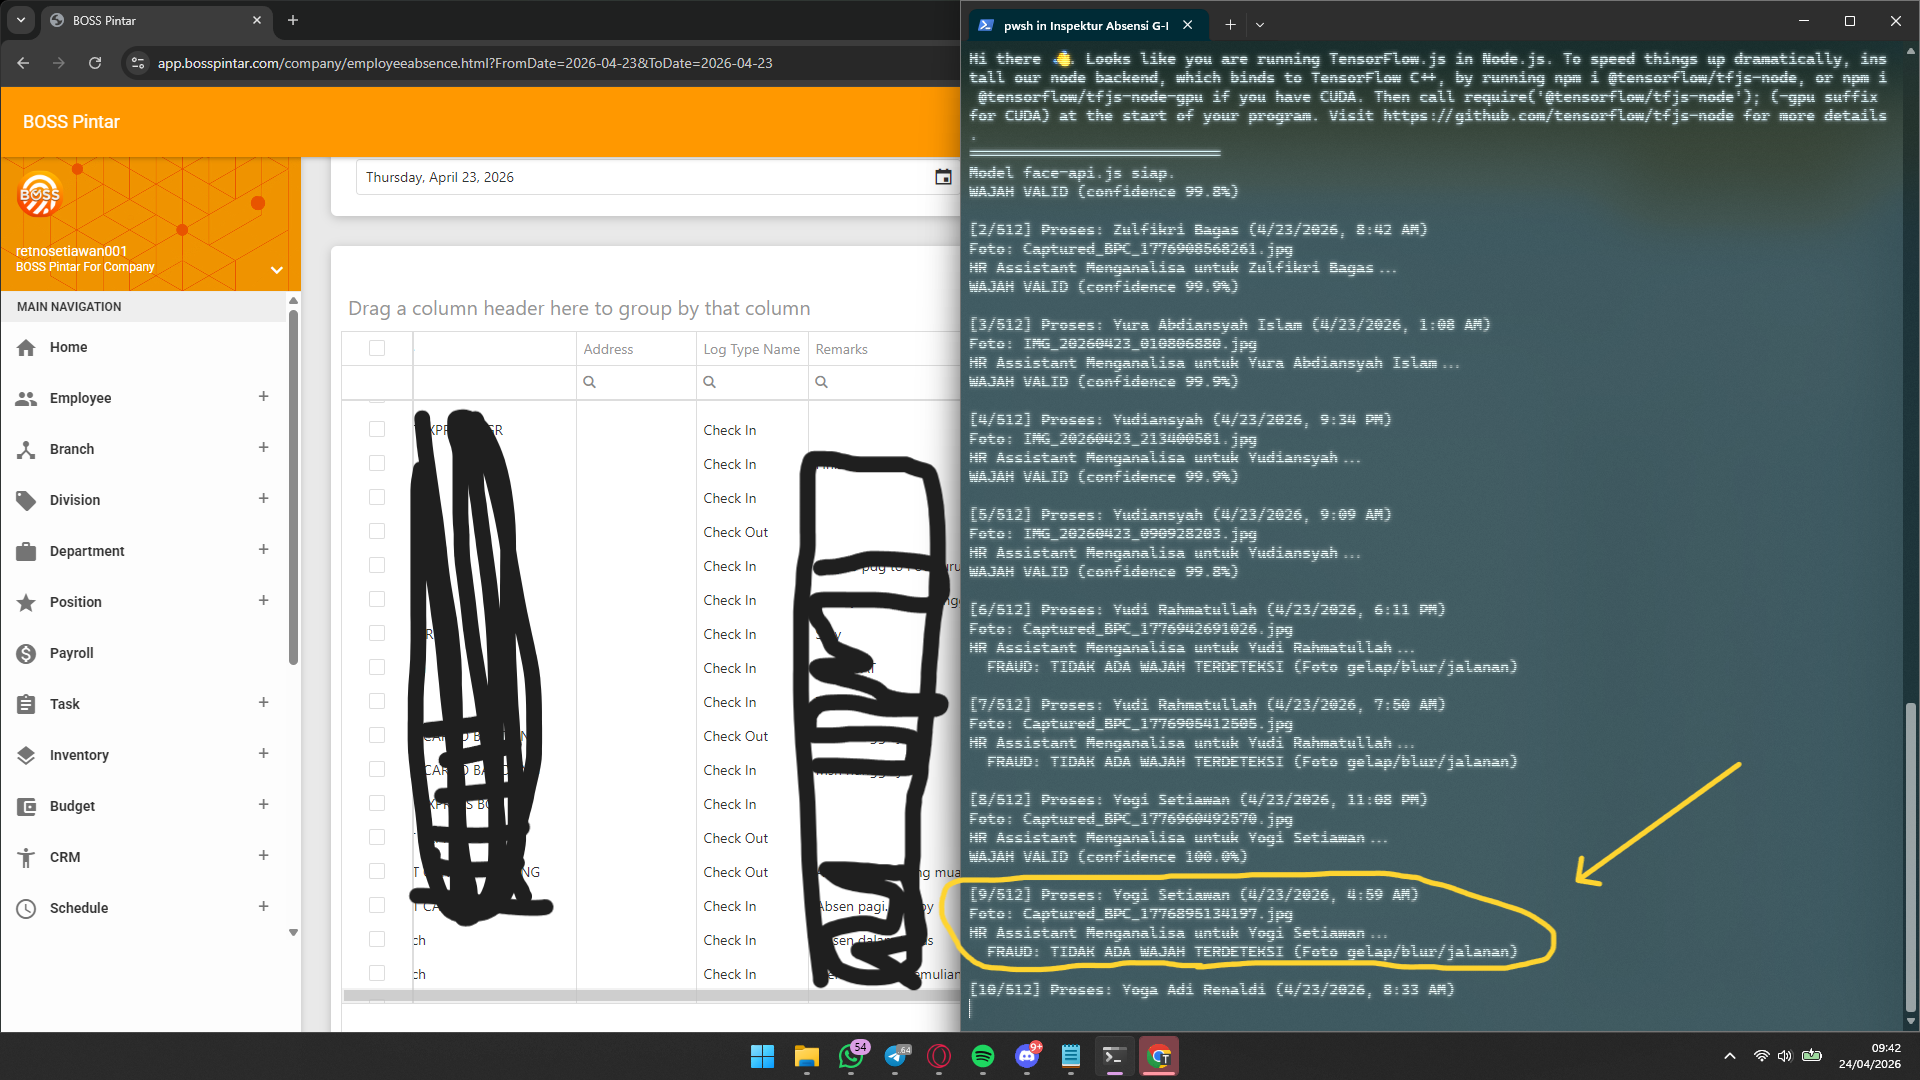Viewport: 1920px width, 1080px height.
Task: Click the Branch hierarchy icon
Action: click(27, 450)
